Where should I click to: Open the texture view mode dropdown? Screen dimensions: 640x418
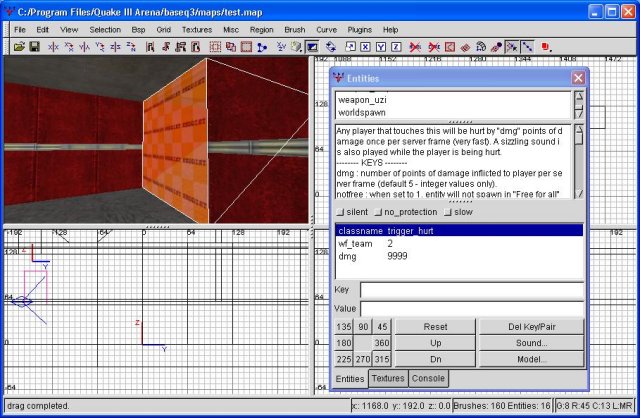click(x=296, y=47)
